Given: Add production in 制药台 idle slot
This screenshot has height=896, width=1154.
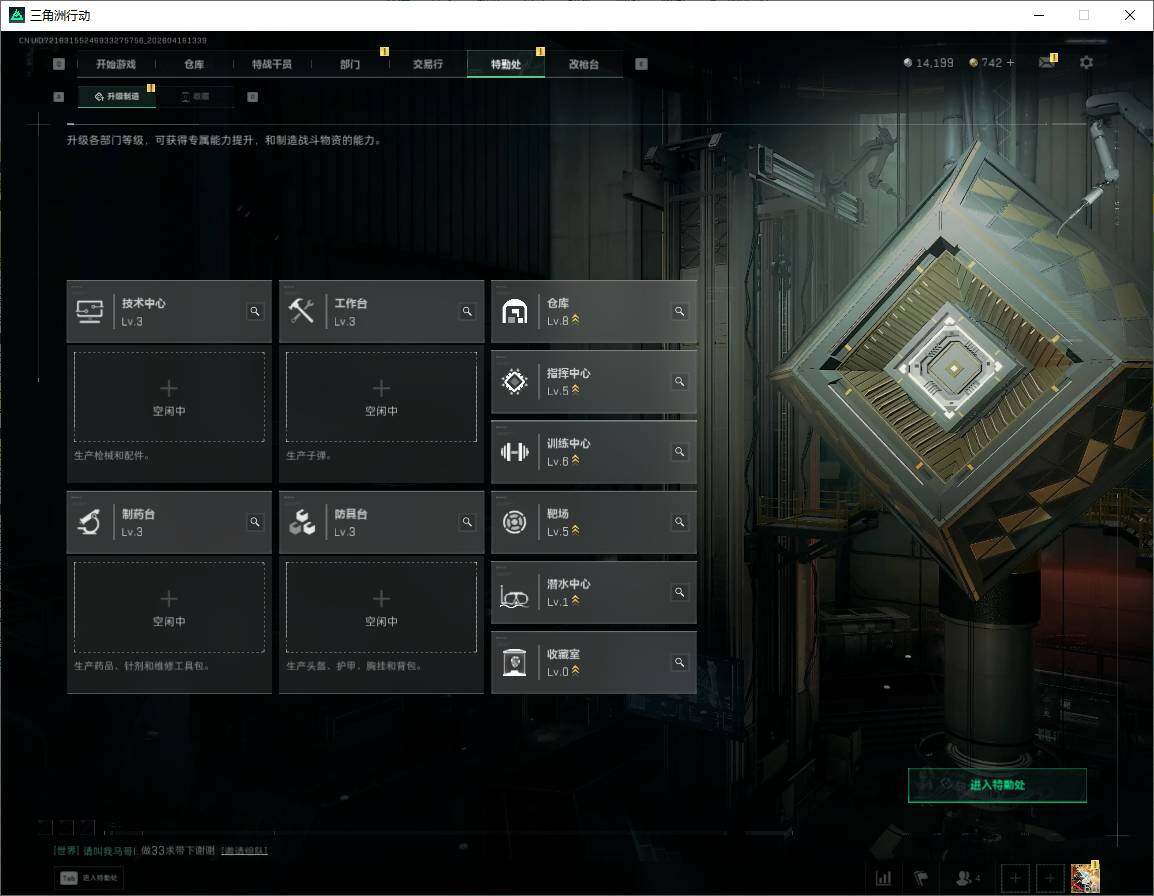Looking at the screenshot, I should 169,607.
